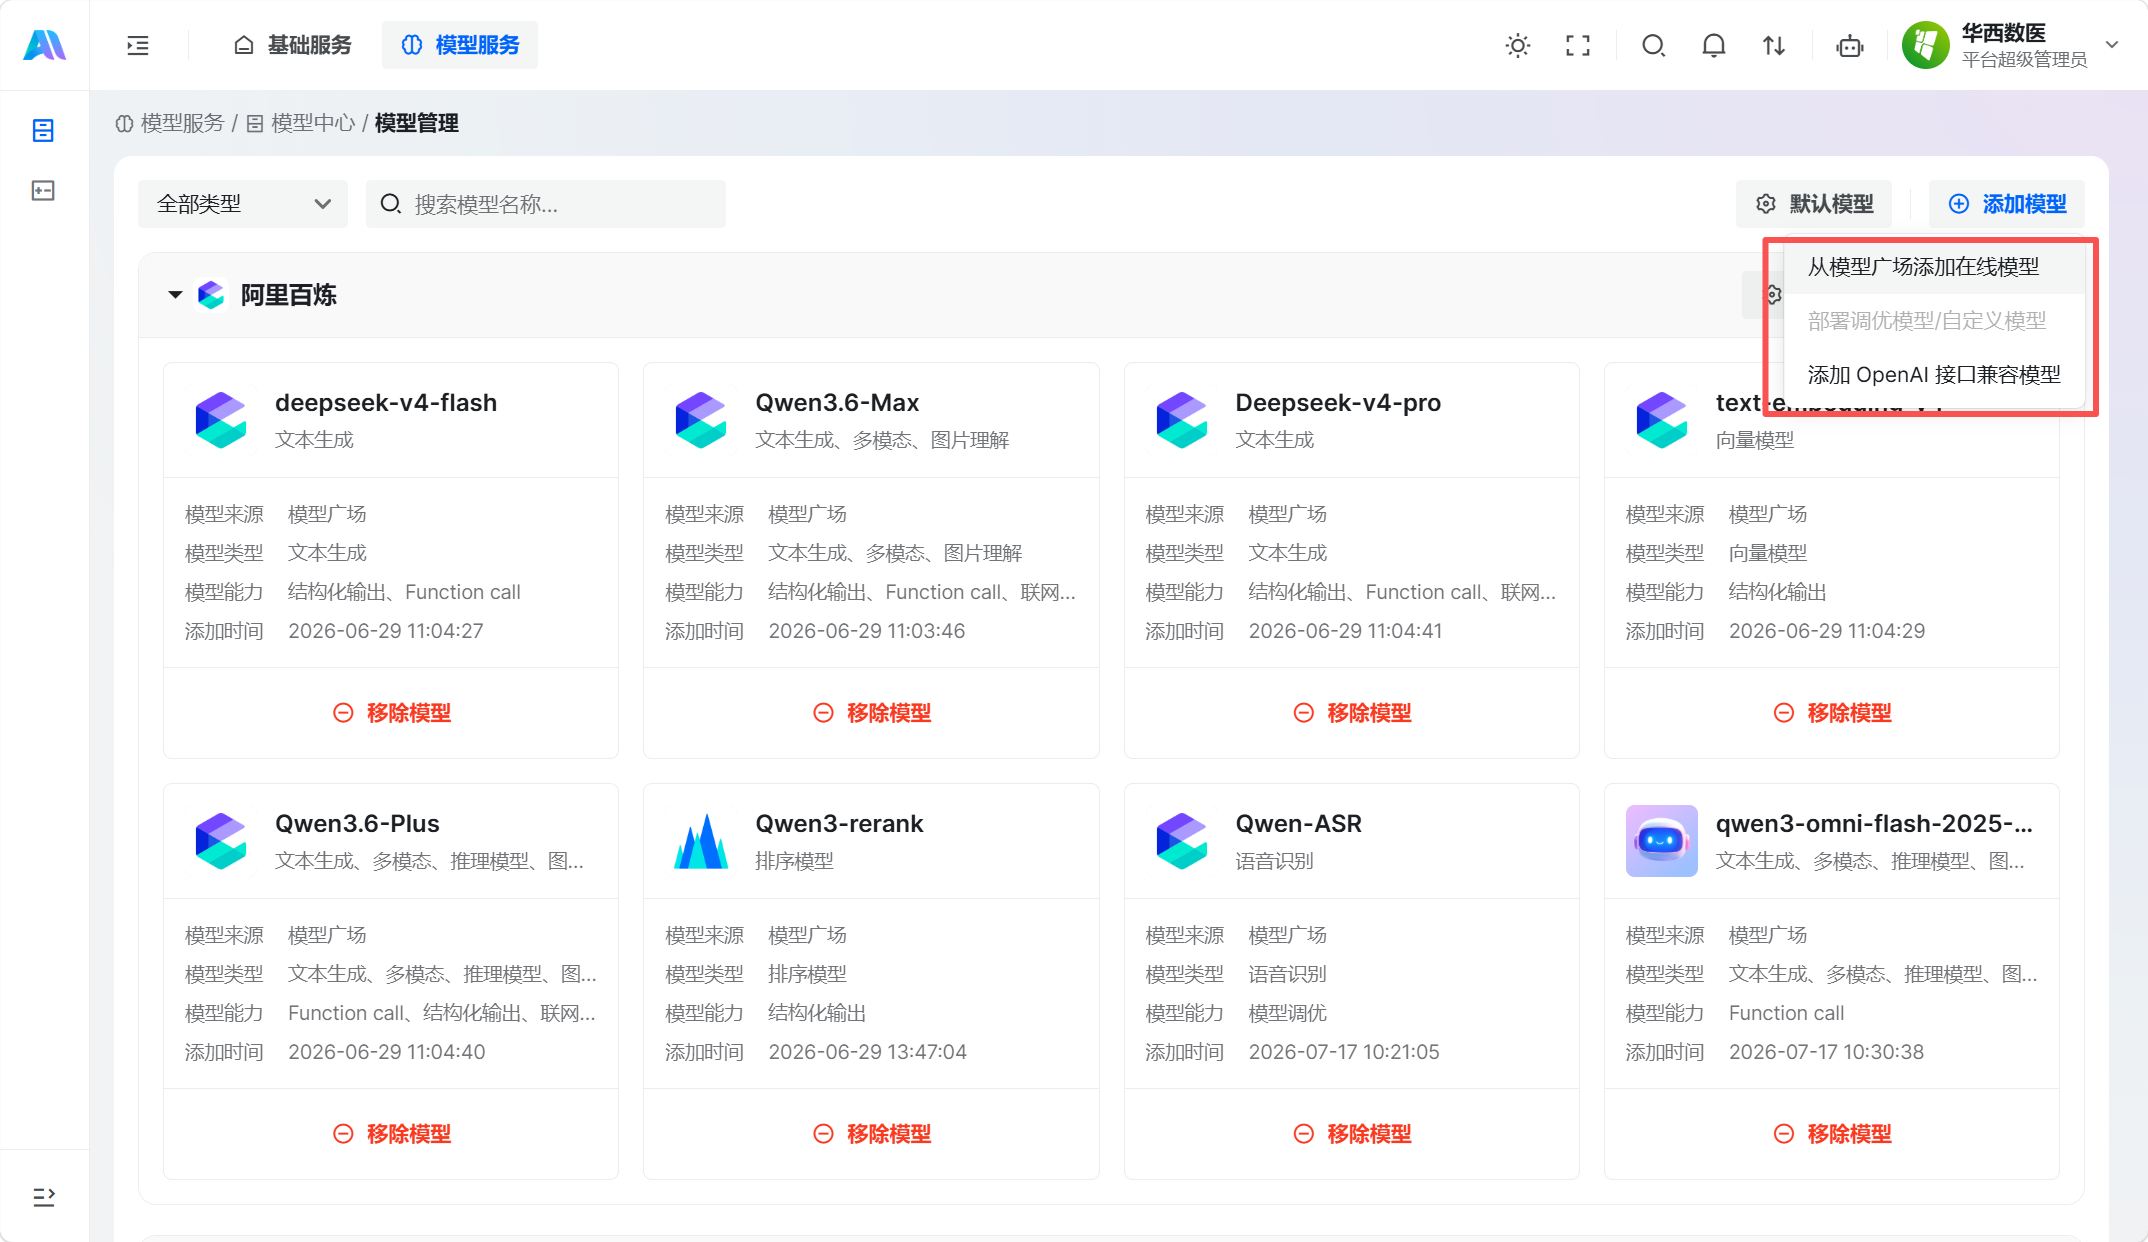Open the second sidebar panel icon
The height and width of the screenshot is (1242, 2148).
click(x=43, y=191)
